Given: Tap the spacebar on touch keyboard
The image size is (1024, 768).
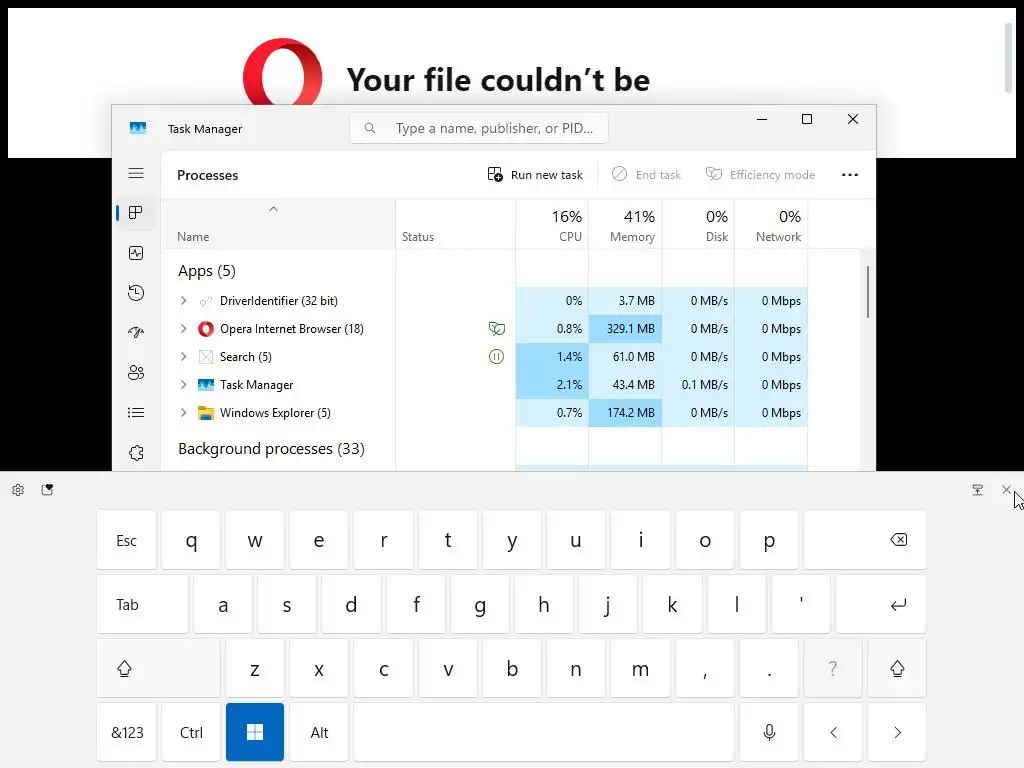Looking at the screenshot, I should tap(544, 732).
